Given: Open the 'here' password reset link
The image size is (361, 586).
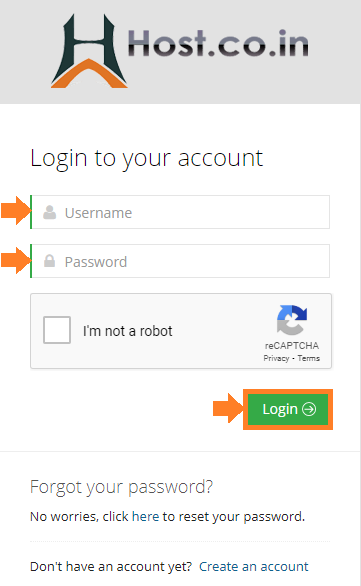Looking at the screenshot, I should pos(145,516).
